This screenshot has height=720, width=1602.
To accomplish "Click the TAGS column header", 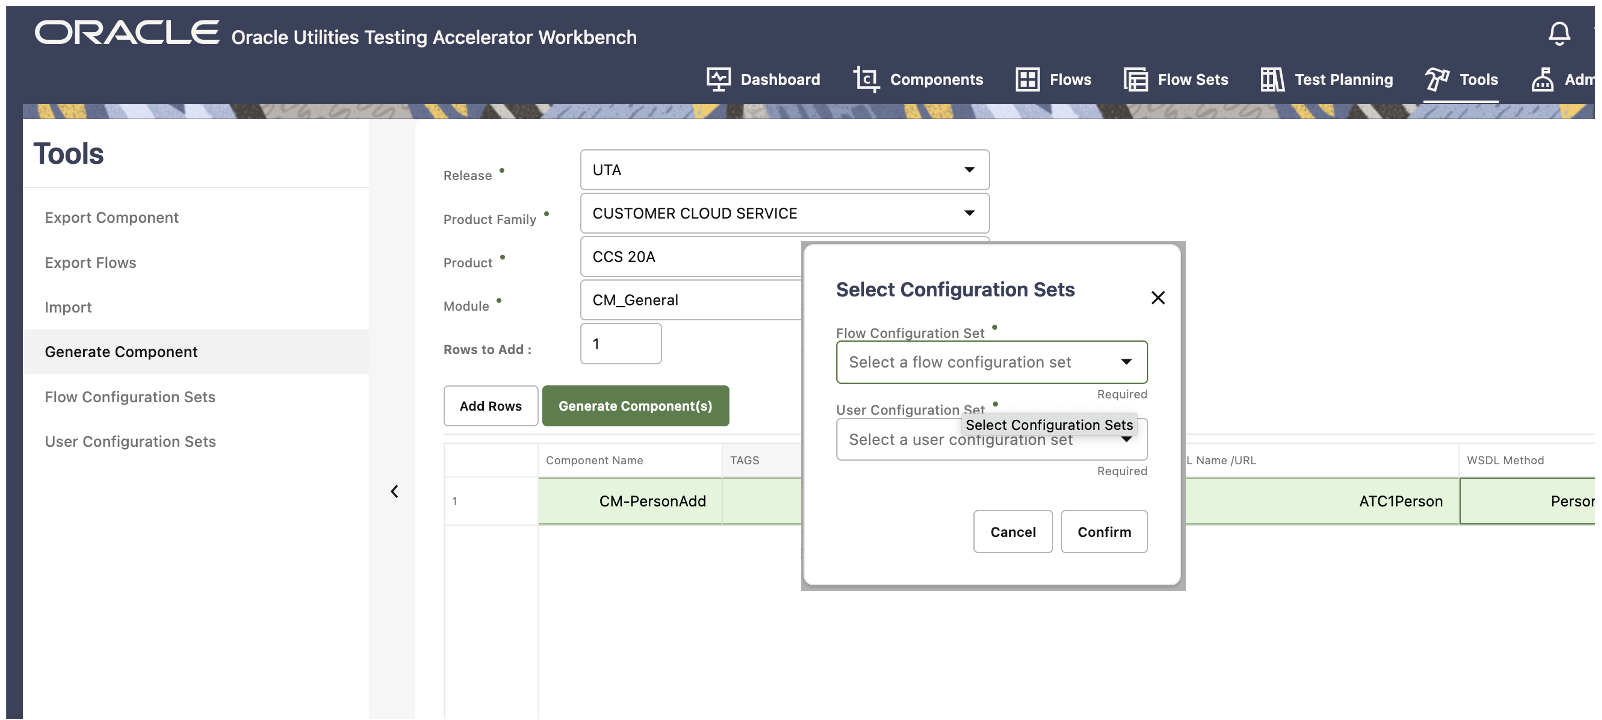I will point(762,460).
